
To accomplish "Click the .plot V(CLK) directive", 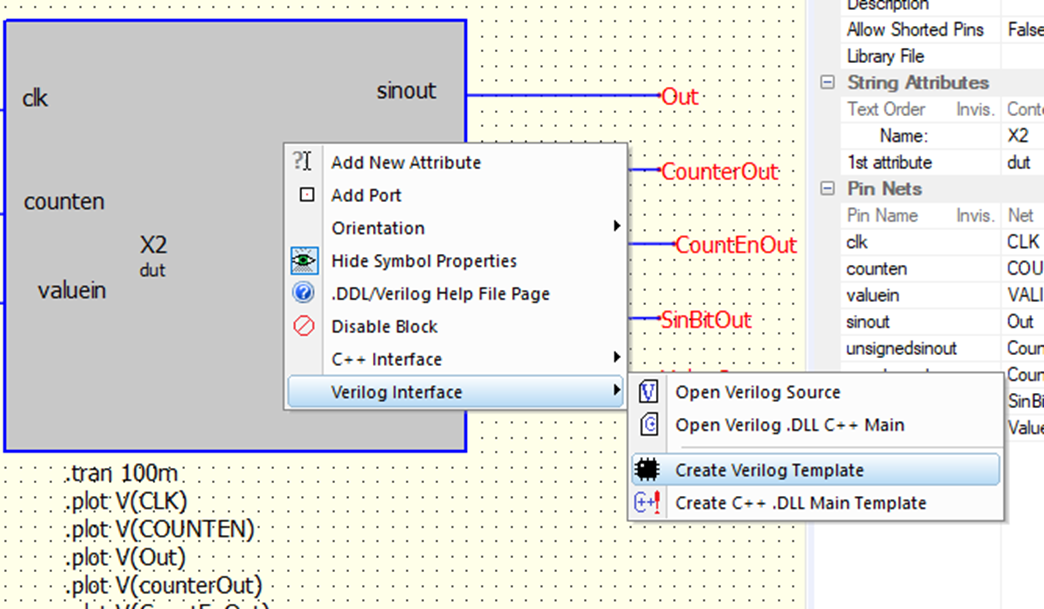I will pos(127,502).
